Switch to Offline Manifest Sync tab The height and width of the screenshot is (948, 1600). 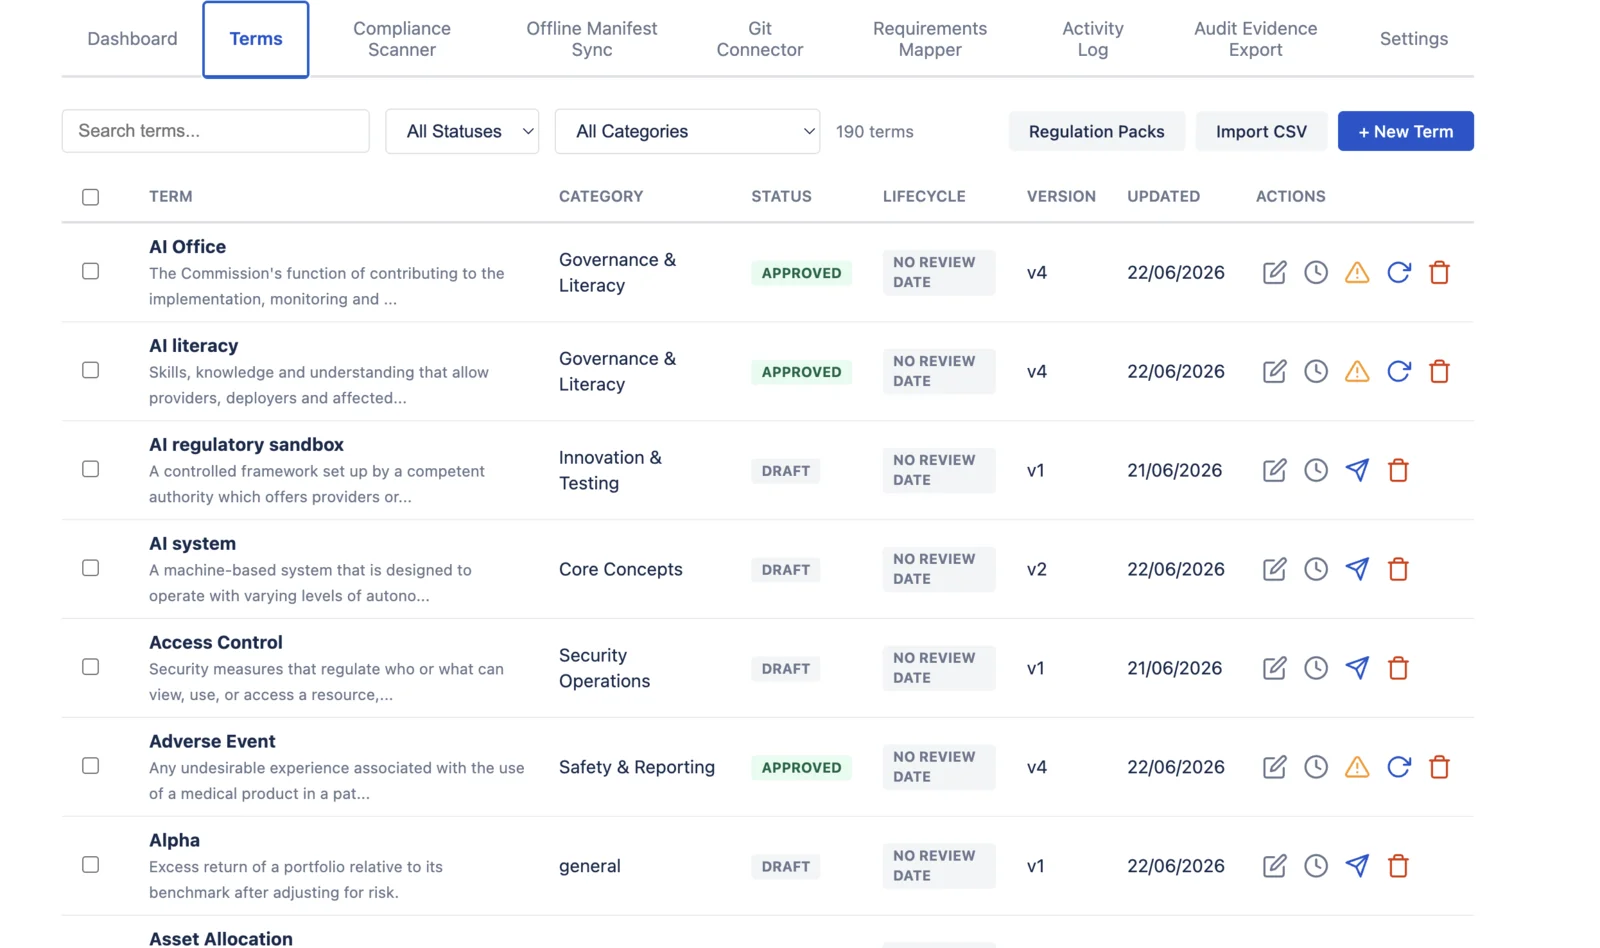pyautogui.click(x=592, y=39)
